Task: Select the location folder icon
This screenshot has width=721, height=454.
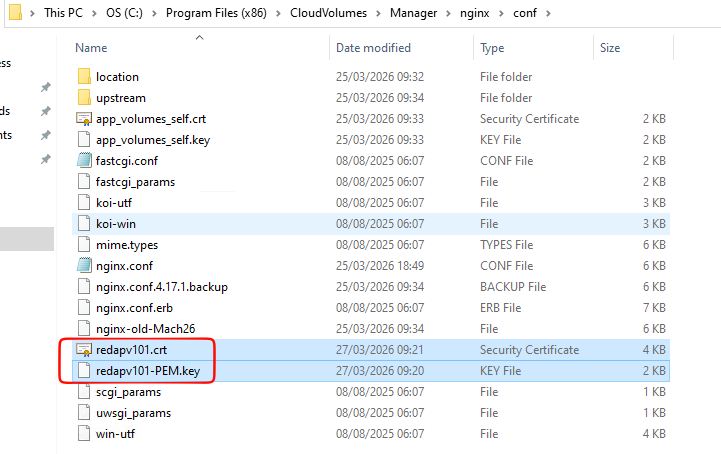Action: tap(84, 76)
